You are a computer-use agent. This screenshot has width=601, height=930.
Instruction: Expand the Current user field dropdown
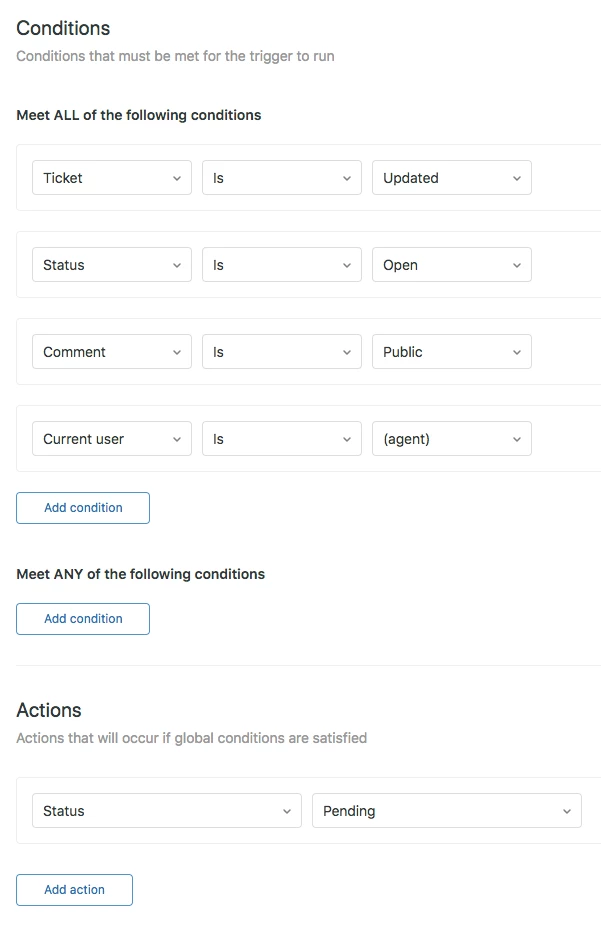[x=111, y=439]
